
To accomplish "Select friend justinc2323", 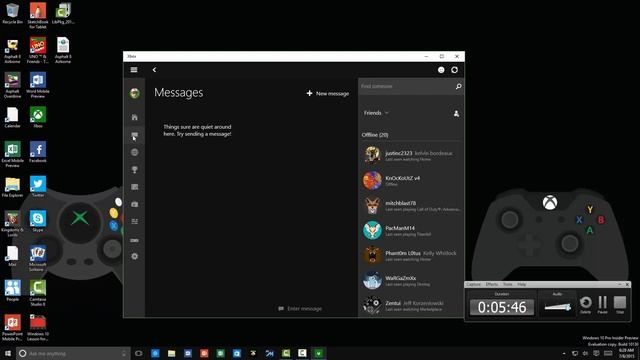I will point(411,156).
